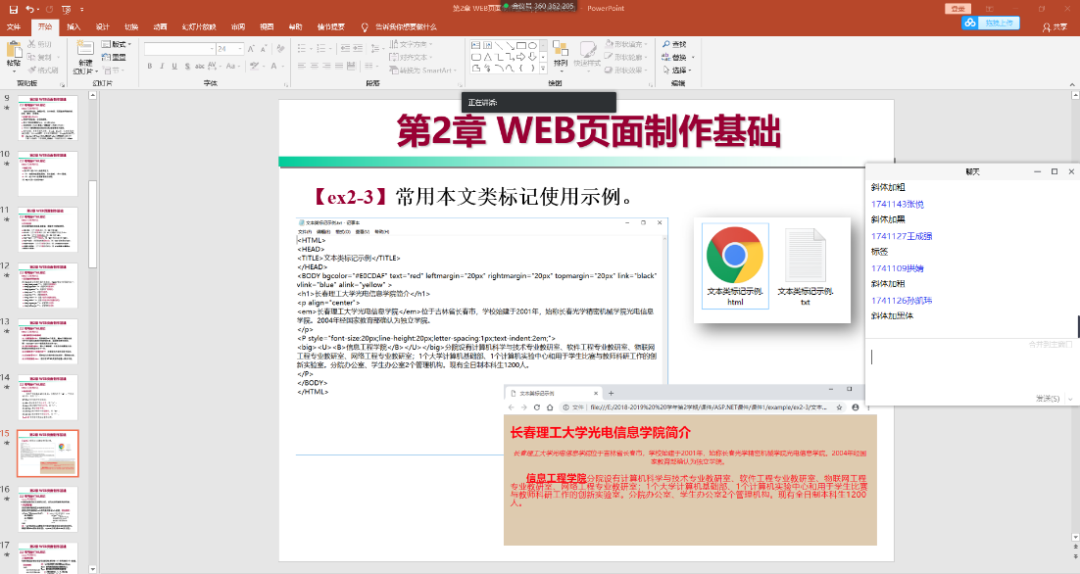Open the Design (设计) ribbon tab
Image resolution: width=1080 pixels, height=574 pixels.
(102, 27)
